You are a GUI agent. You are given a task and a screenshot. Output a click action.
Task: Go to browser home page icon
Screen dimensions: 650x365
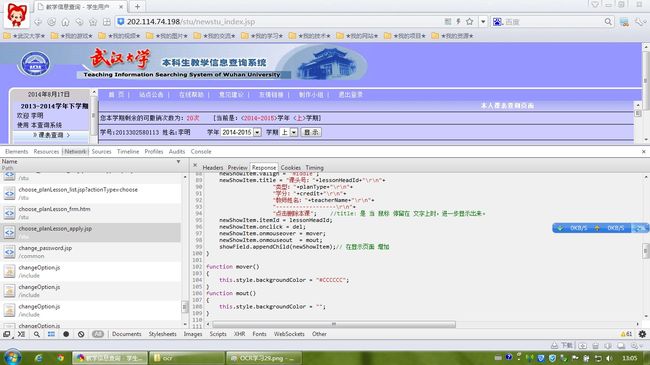click(65, 22)
